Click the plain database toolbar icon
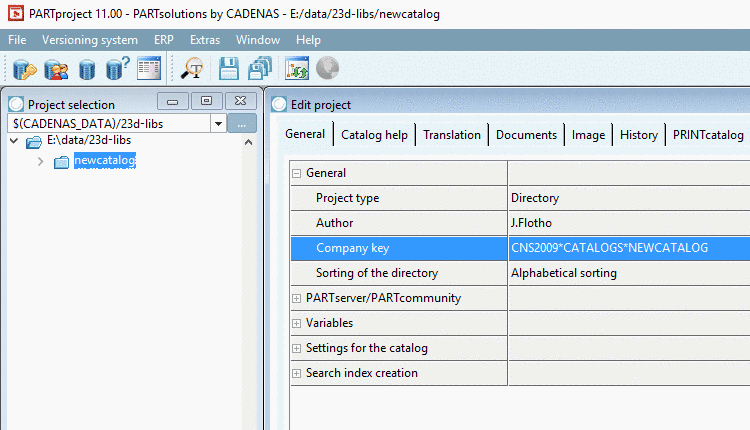This screenshot has width=750, height=430. coord(87,68)
